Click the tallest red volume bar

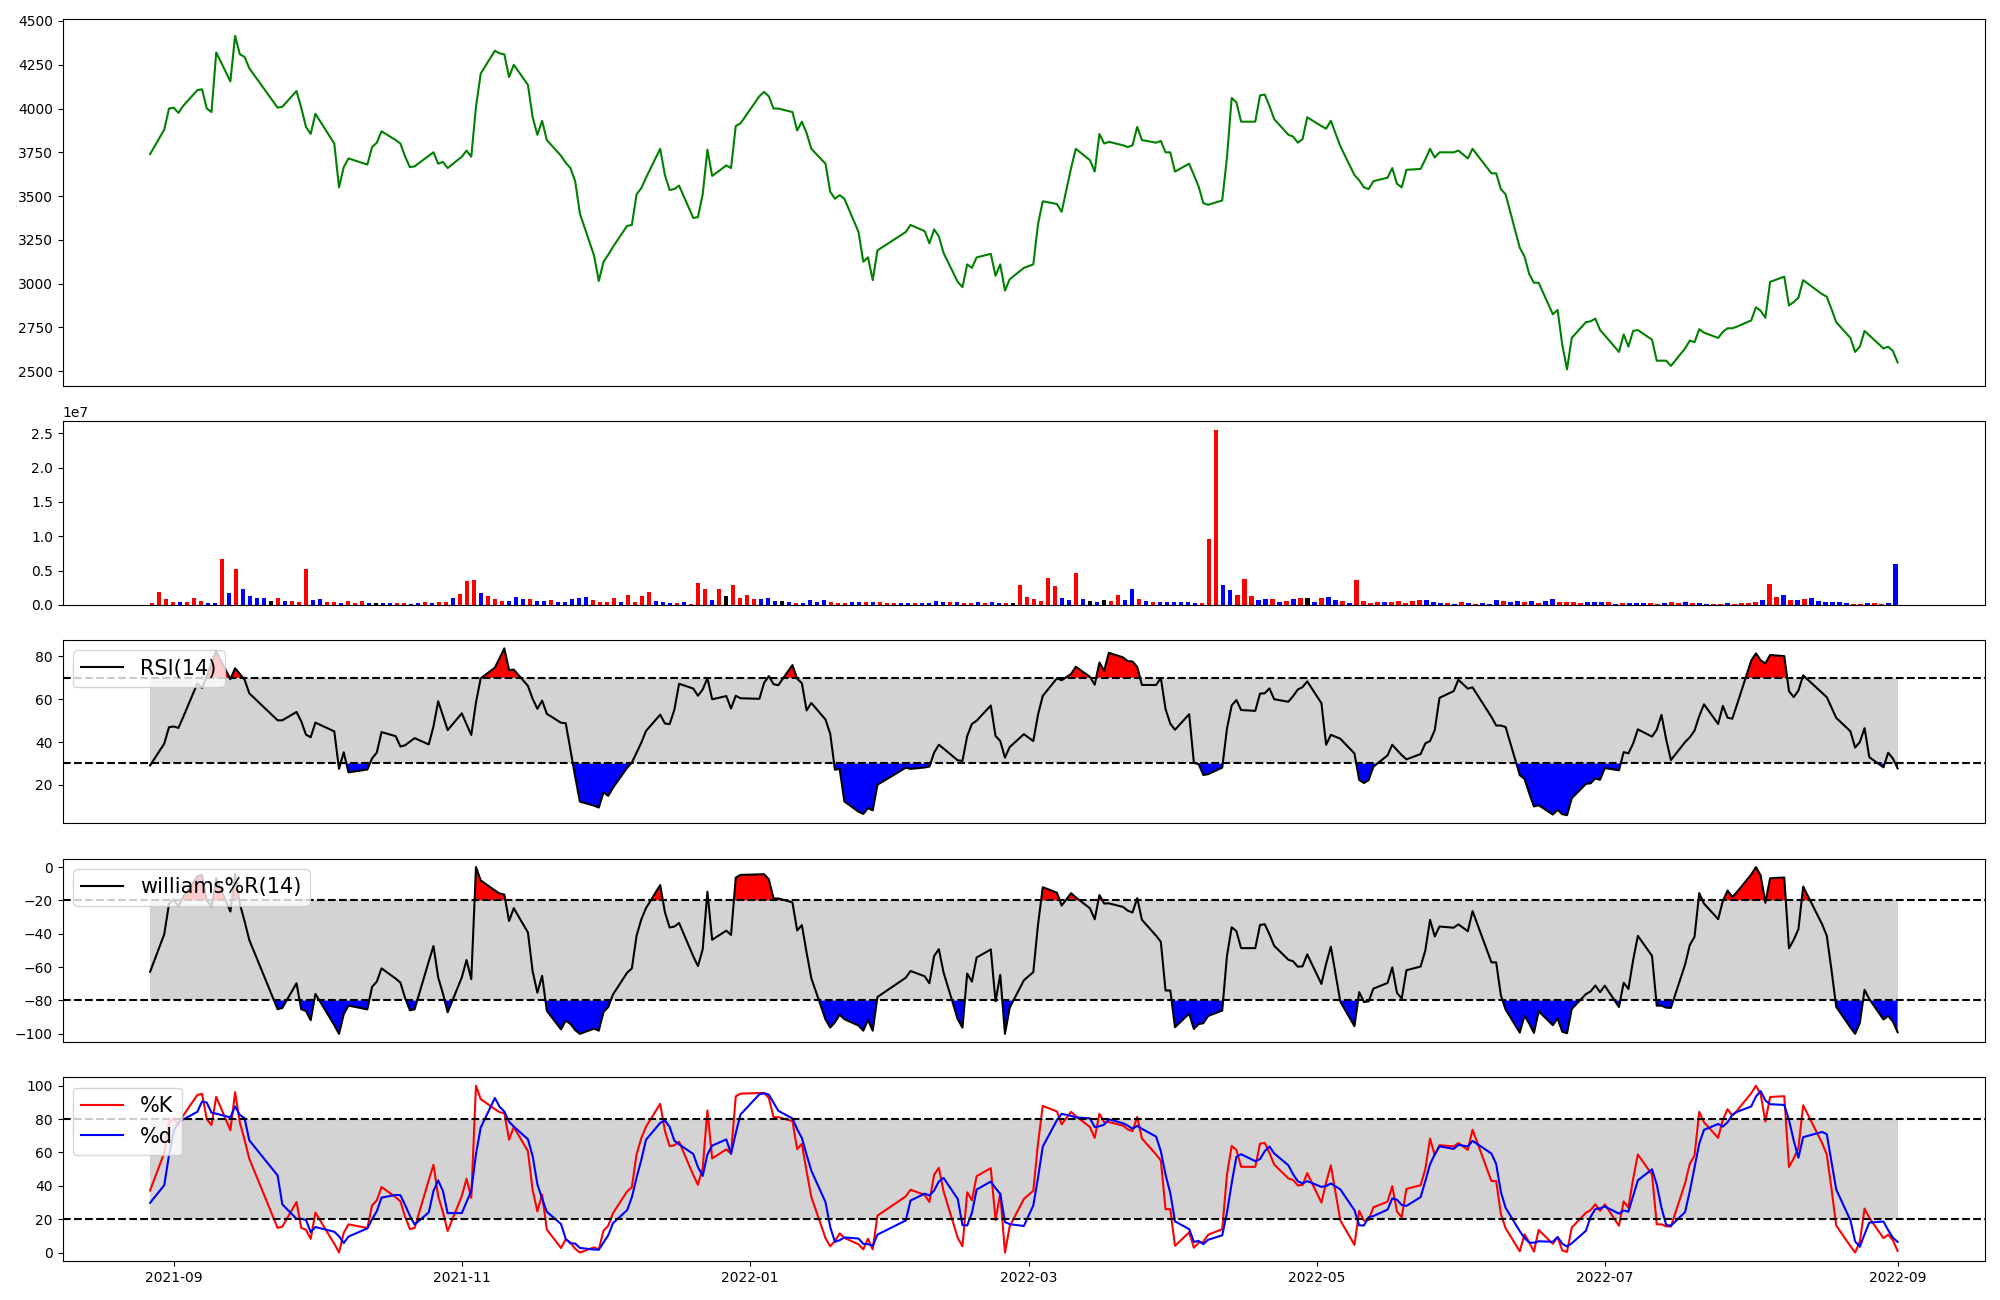tap(1216, 517)
